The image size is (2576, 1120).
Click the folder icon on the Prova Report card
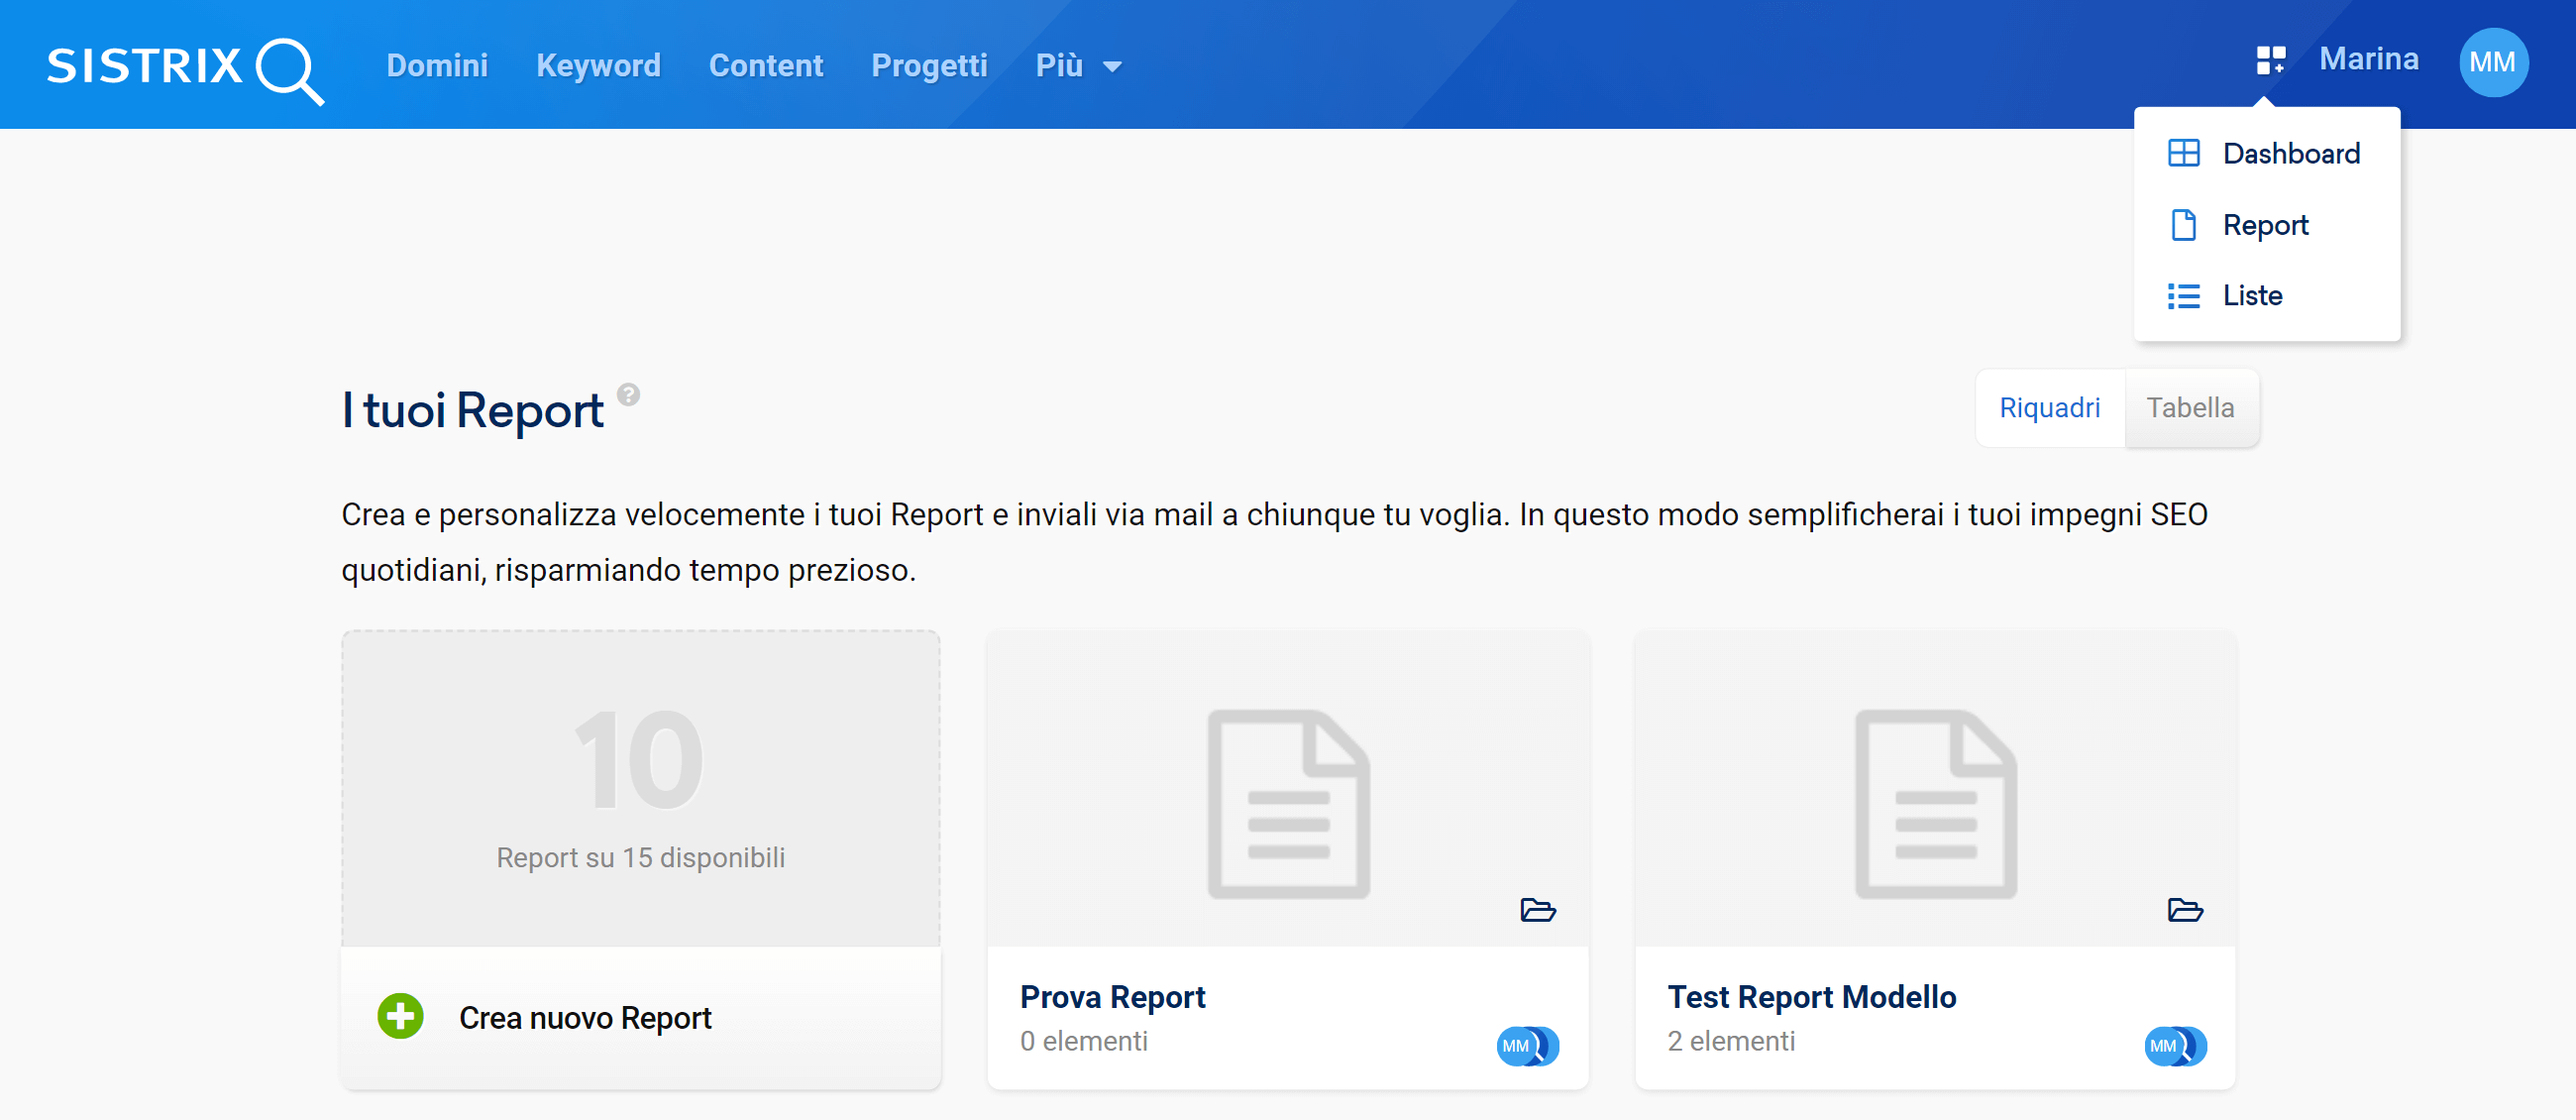pos(1537,910)
